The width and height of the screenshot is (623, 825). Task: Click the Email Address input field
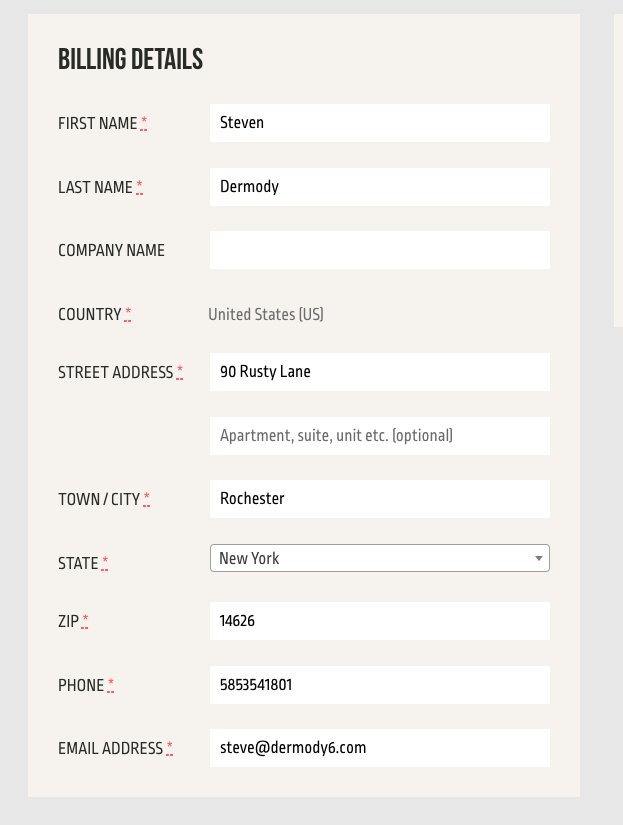pyautogui.click(x=379, y=748)
